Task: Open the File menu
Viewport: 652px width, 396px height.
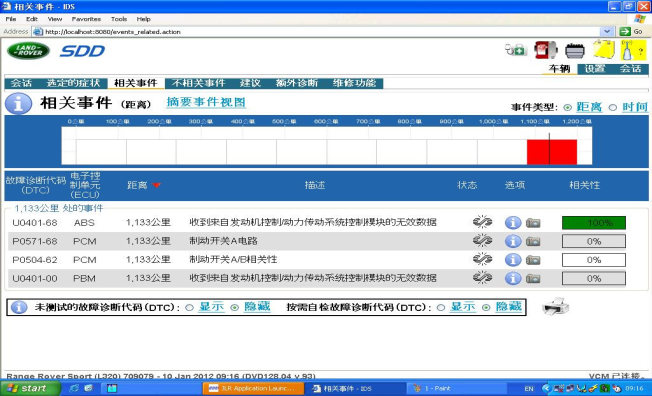Action: (x=11, y=19)
